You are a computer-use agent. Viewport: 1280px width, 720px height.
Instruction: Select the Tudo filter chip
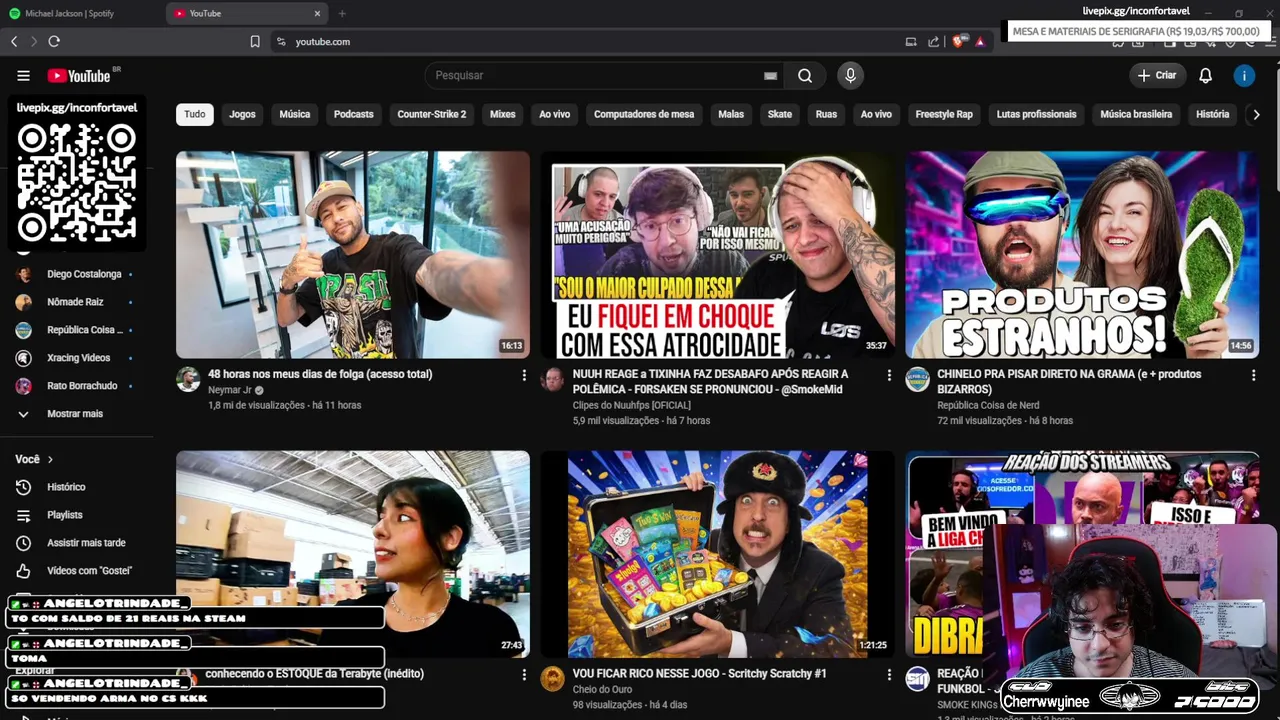[195, 114]
